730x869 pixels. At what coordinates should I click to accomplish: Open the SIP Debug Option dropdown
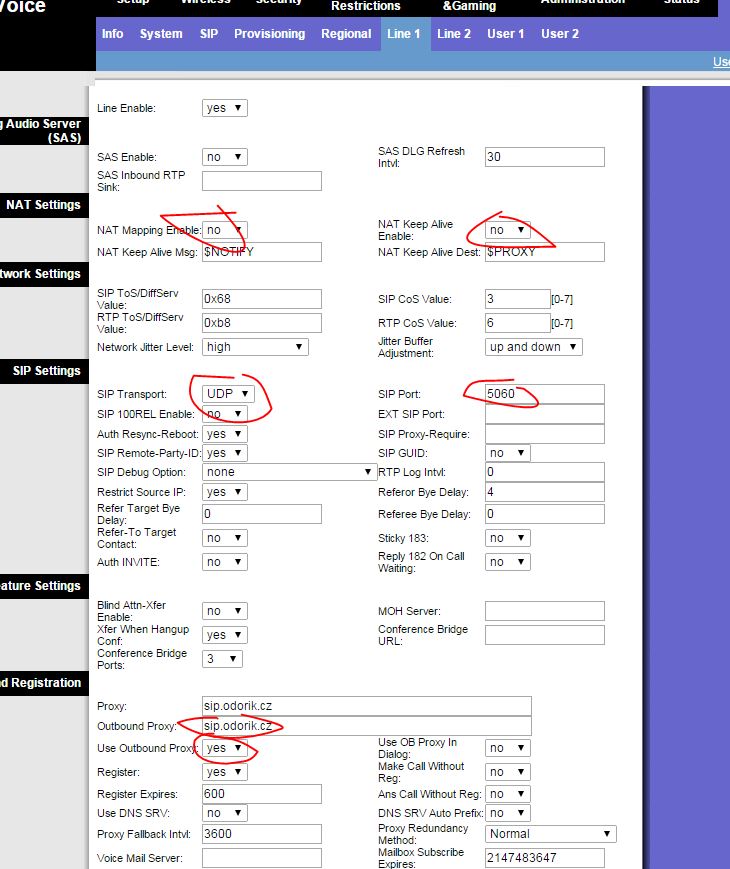(x=289, y=472)
